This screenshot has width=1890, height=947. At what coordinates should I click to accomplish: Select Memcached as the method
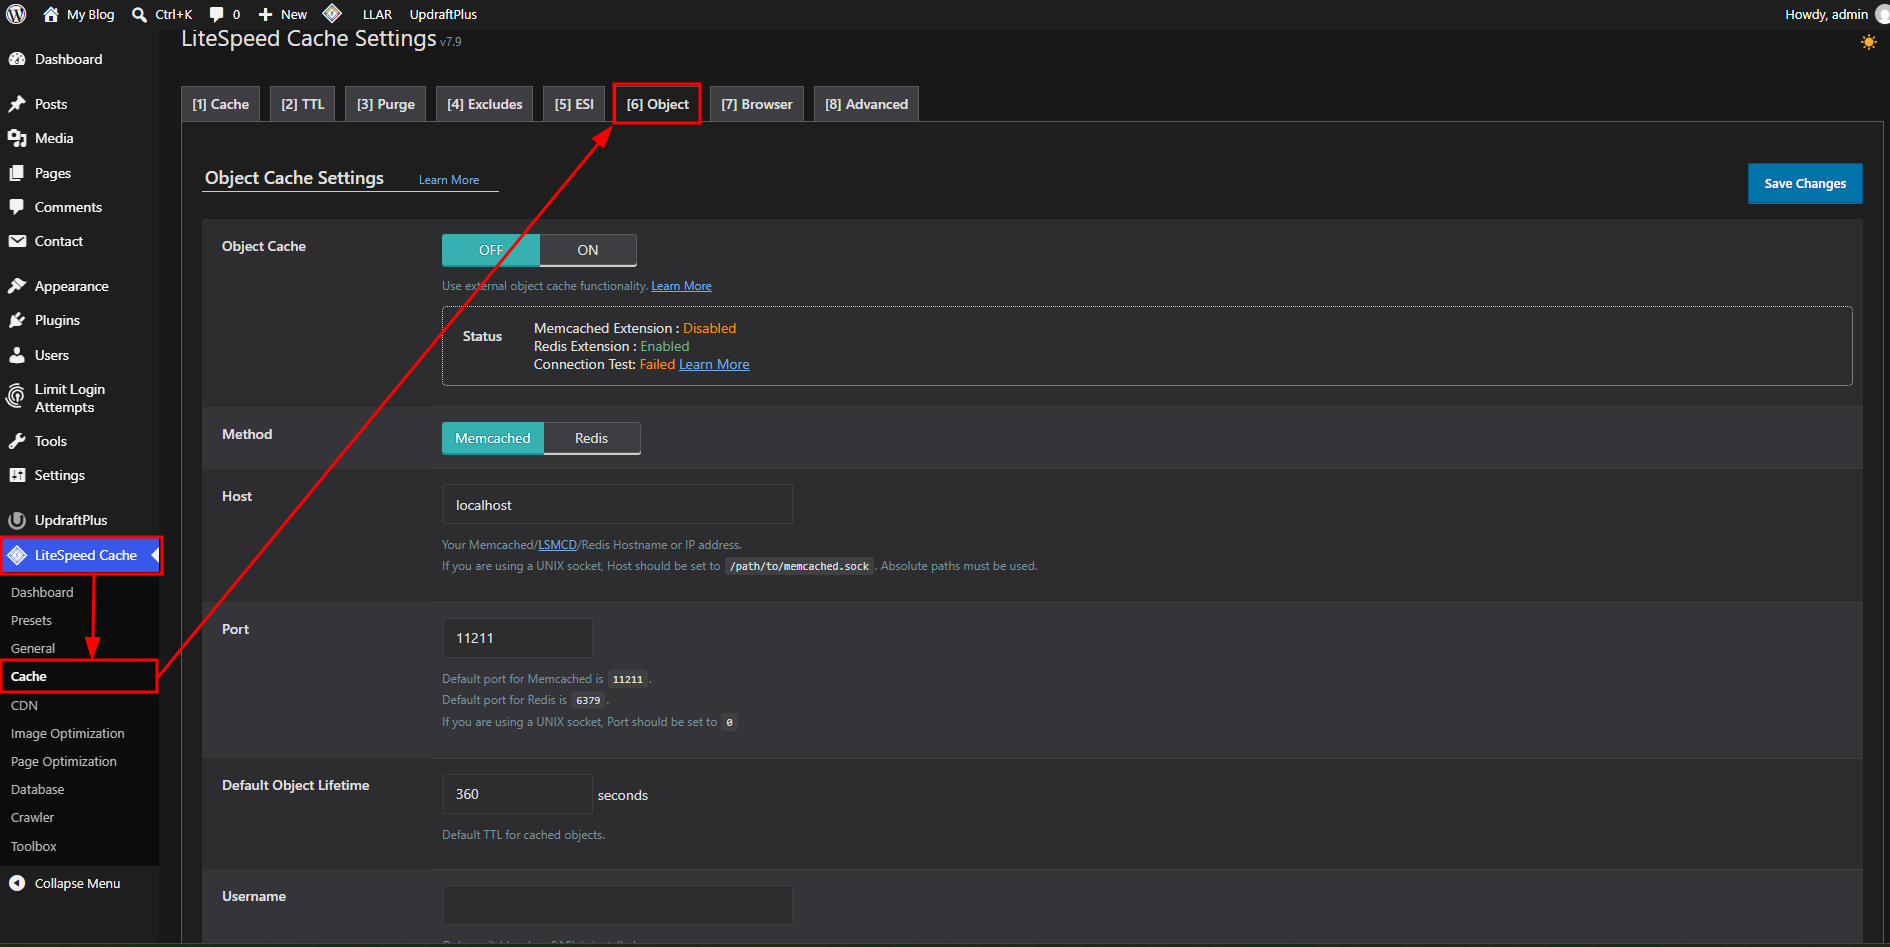pos(493,438)
